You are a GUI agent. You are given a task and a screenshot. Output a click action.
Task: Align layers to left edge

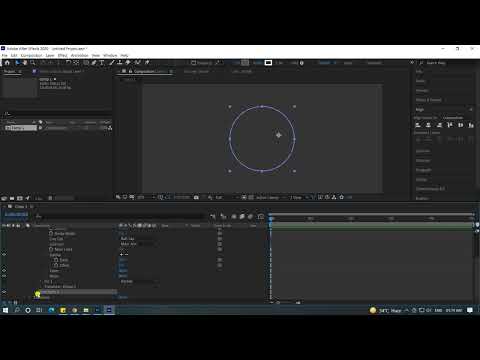418,125
